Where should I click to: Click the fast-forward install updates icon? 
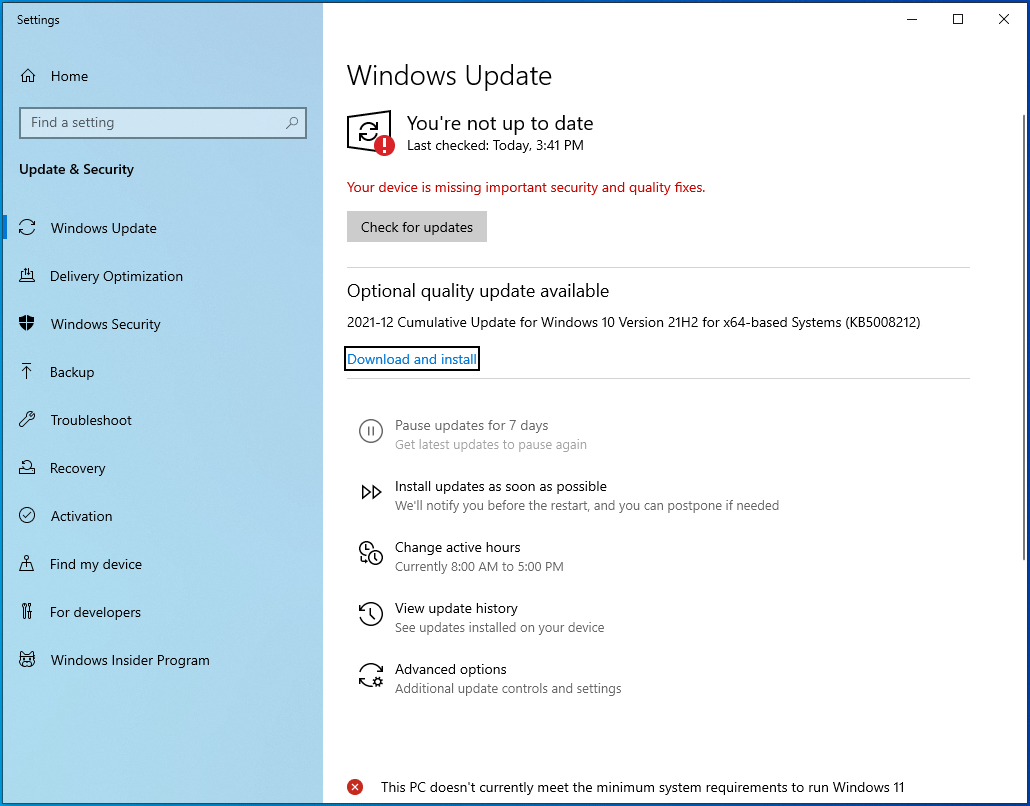click(371, 492)
